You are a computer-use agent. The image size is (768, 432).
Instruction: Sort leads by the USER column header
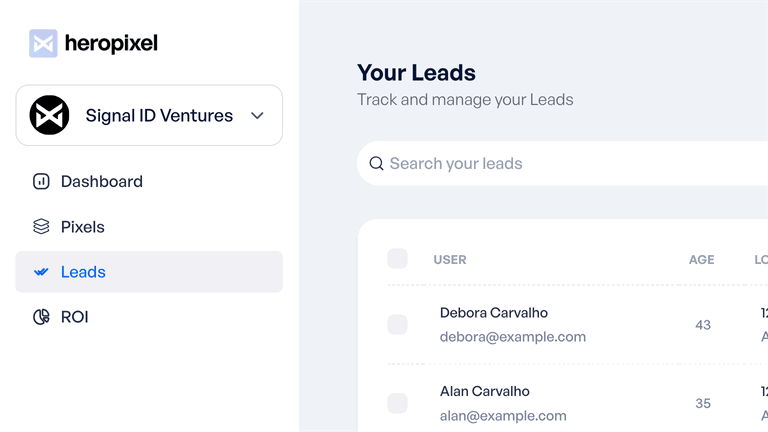(x=450, y=260)
